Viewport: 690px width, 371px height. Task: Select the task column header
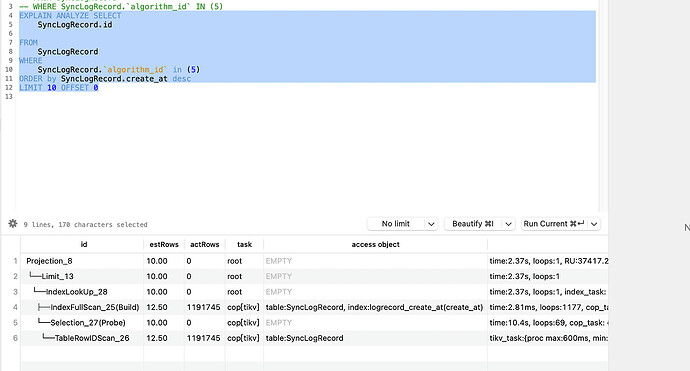click(244, 244)
